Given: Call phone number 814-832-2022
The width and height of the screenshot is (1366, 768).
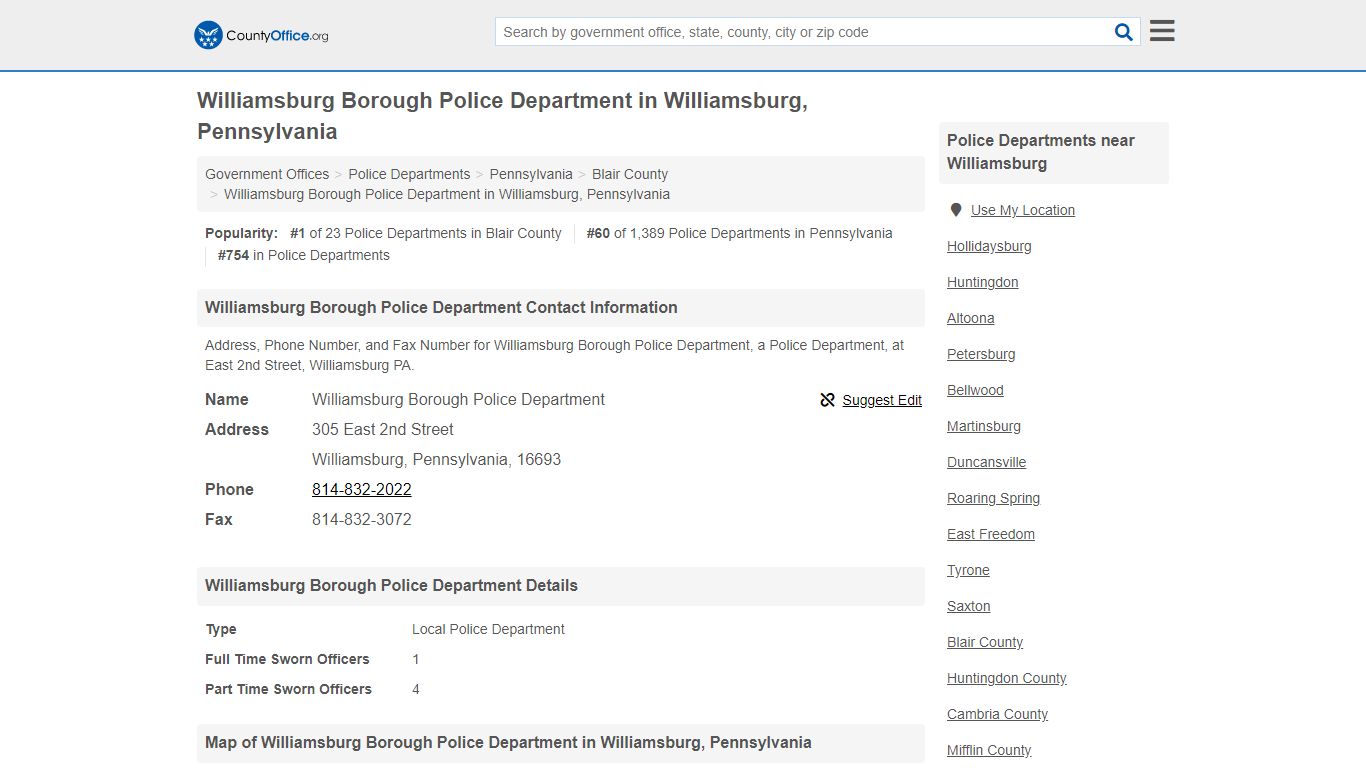Looking at the screenshot, I should click(x=362, y=489).
